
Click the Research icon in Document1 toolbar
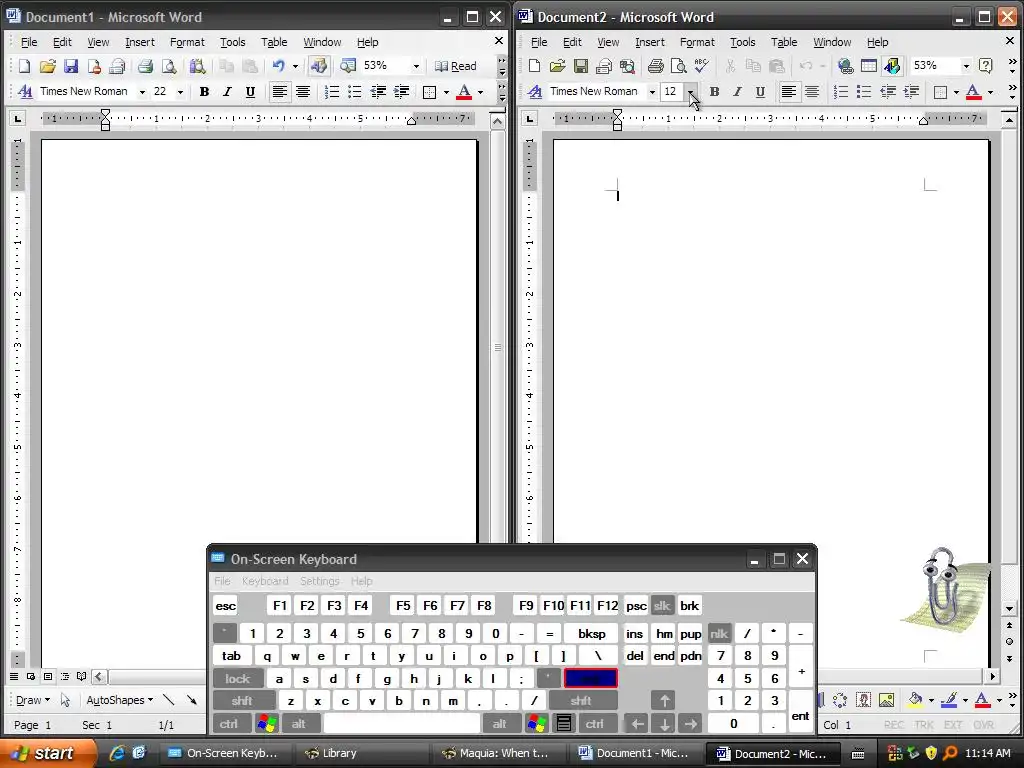click(x=197, y=66)
